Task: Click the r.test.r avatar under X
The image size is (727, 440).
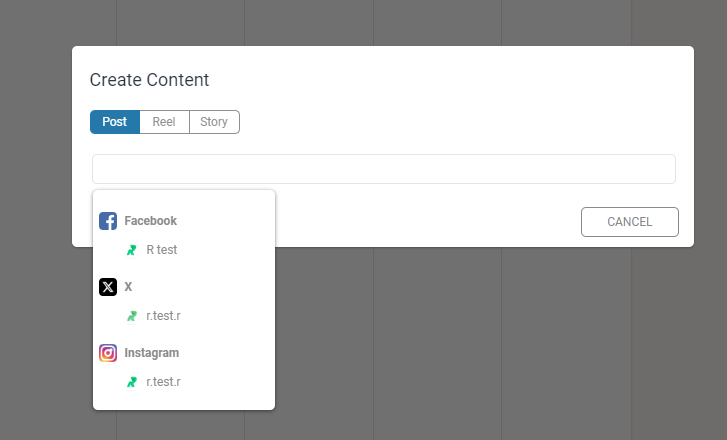Action: [x=132, y=316]
